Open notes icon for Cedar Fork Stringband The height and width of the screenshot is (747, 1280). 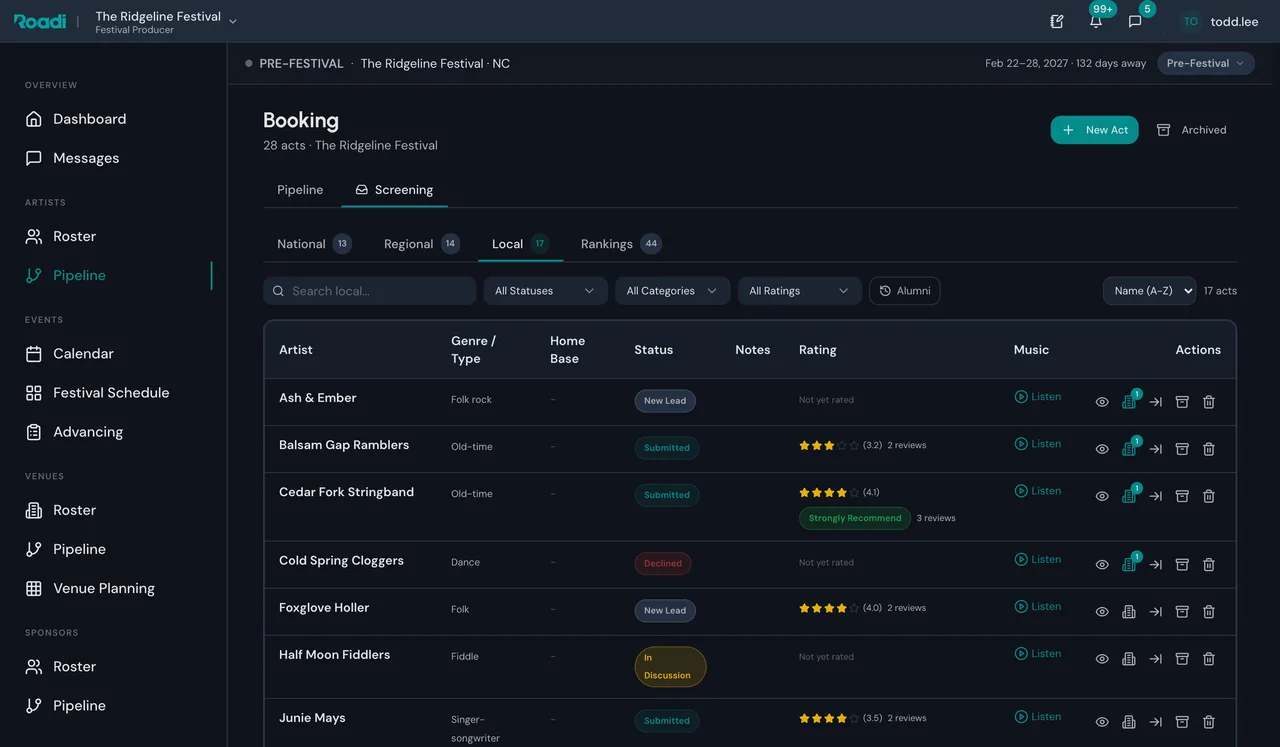click(1129, 496)
